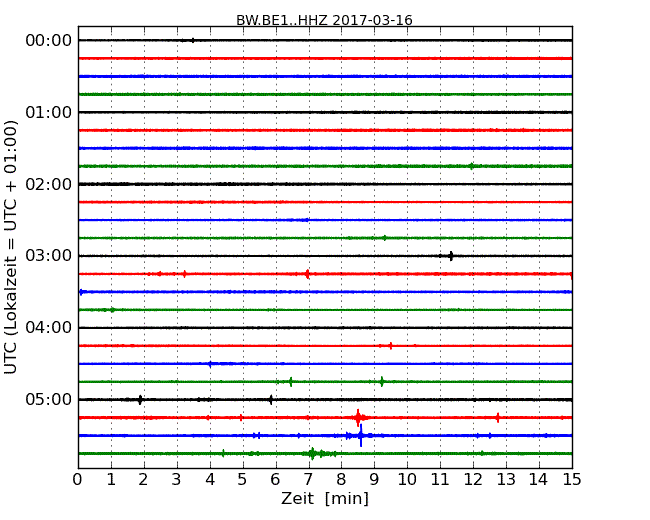Click the largest blue spike near 8.6 minutes
The width and height of the screenshot is (650, 520).
361,435
